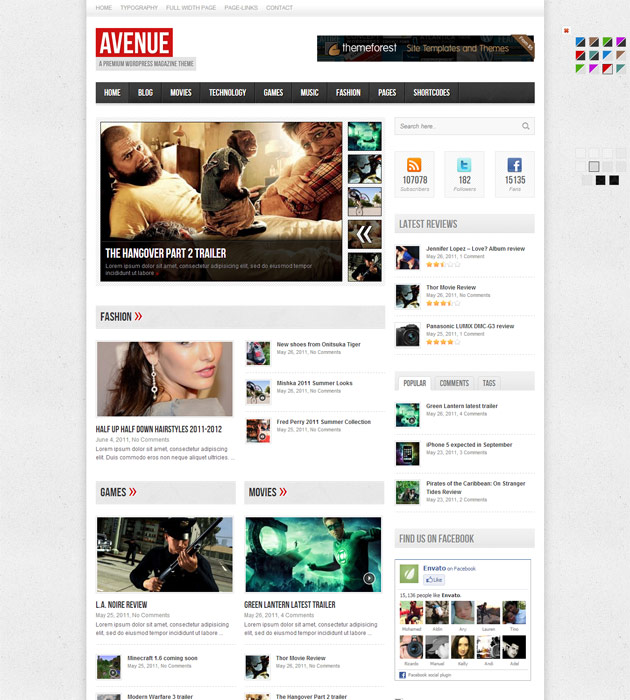630x700 pixels.
Task: Open Pages in the navigation bar
Action: coord(387,92)
